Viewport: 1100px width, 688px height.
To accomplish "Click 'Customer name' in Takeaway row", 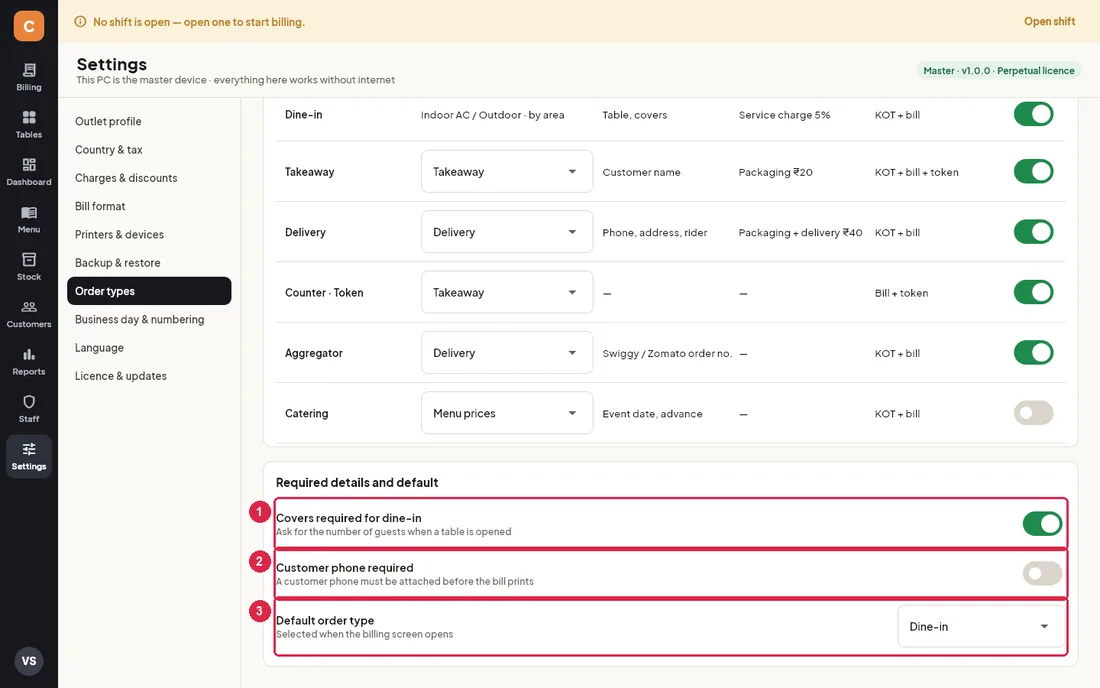I will click(641, 173).
